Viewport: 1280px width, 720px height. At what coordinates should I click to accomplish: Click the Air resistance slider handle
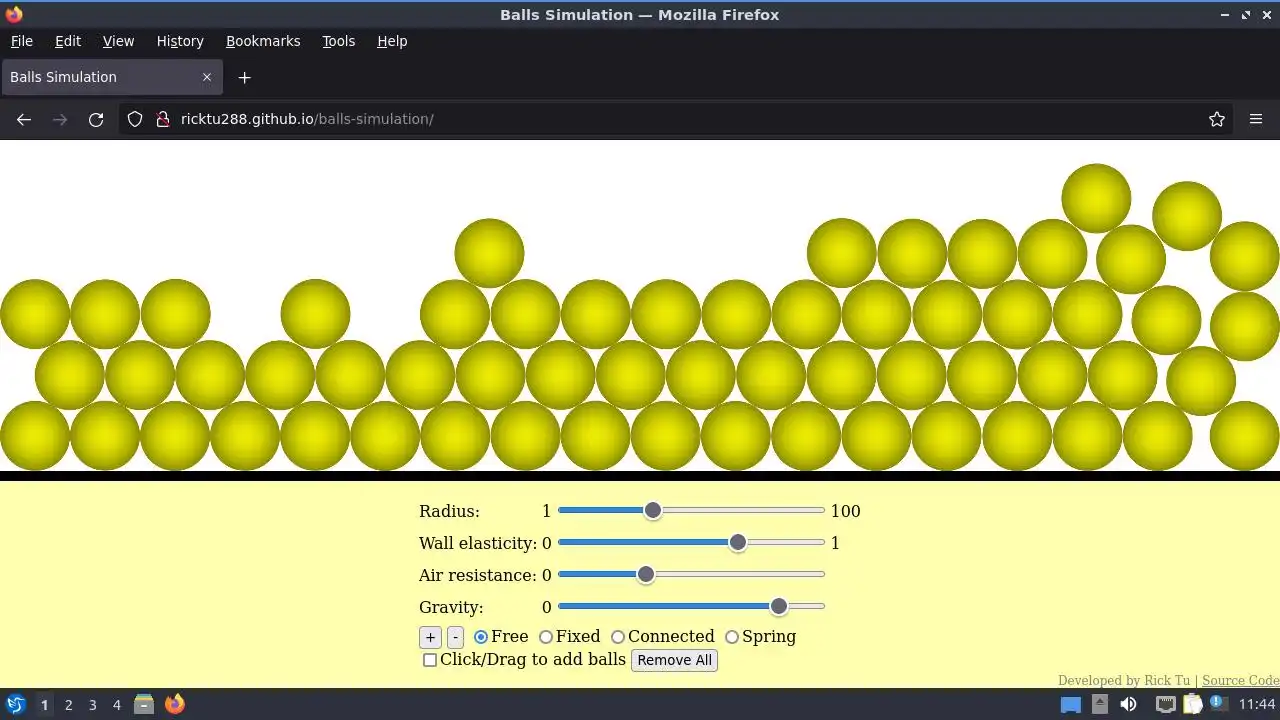coord(646,574)
